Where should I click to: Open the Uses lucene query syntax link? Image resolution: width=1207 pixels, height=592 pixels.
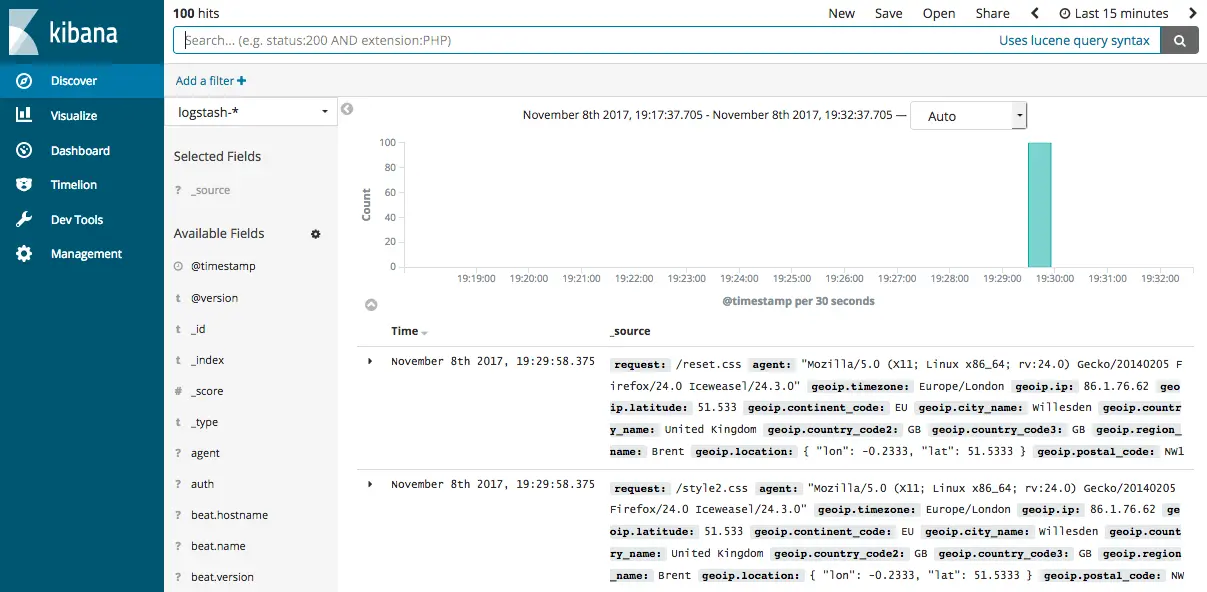point(1075,40)
